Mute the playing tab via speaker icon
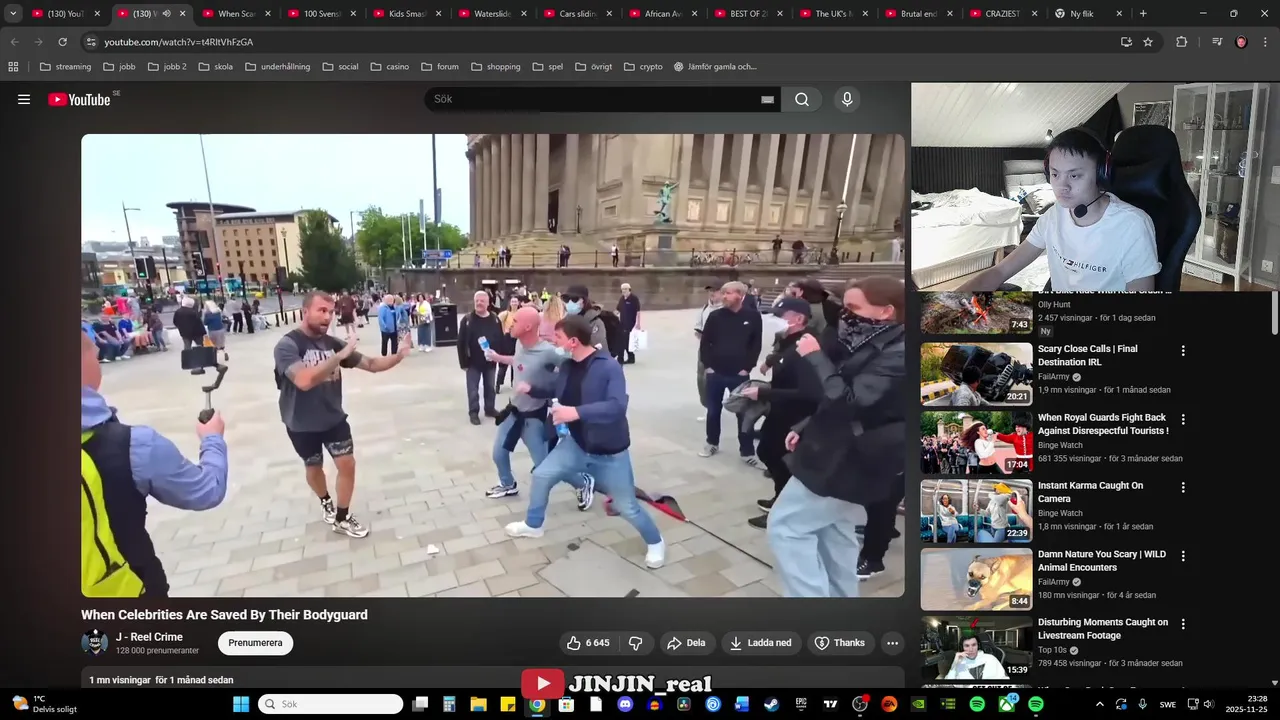Image resolution: width=1280 pixels, height=720 pixels. click(166, 14)
